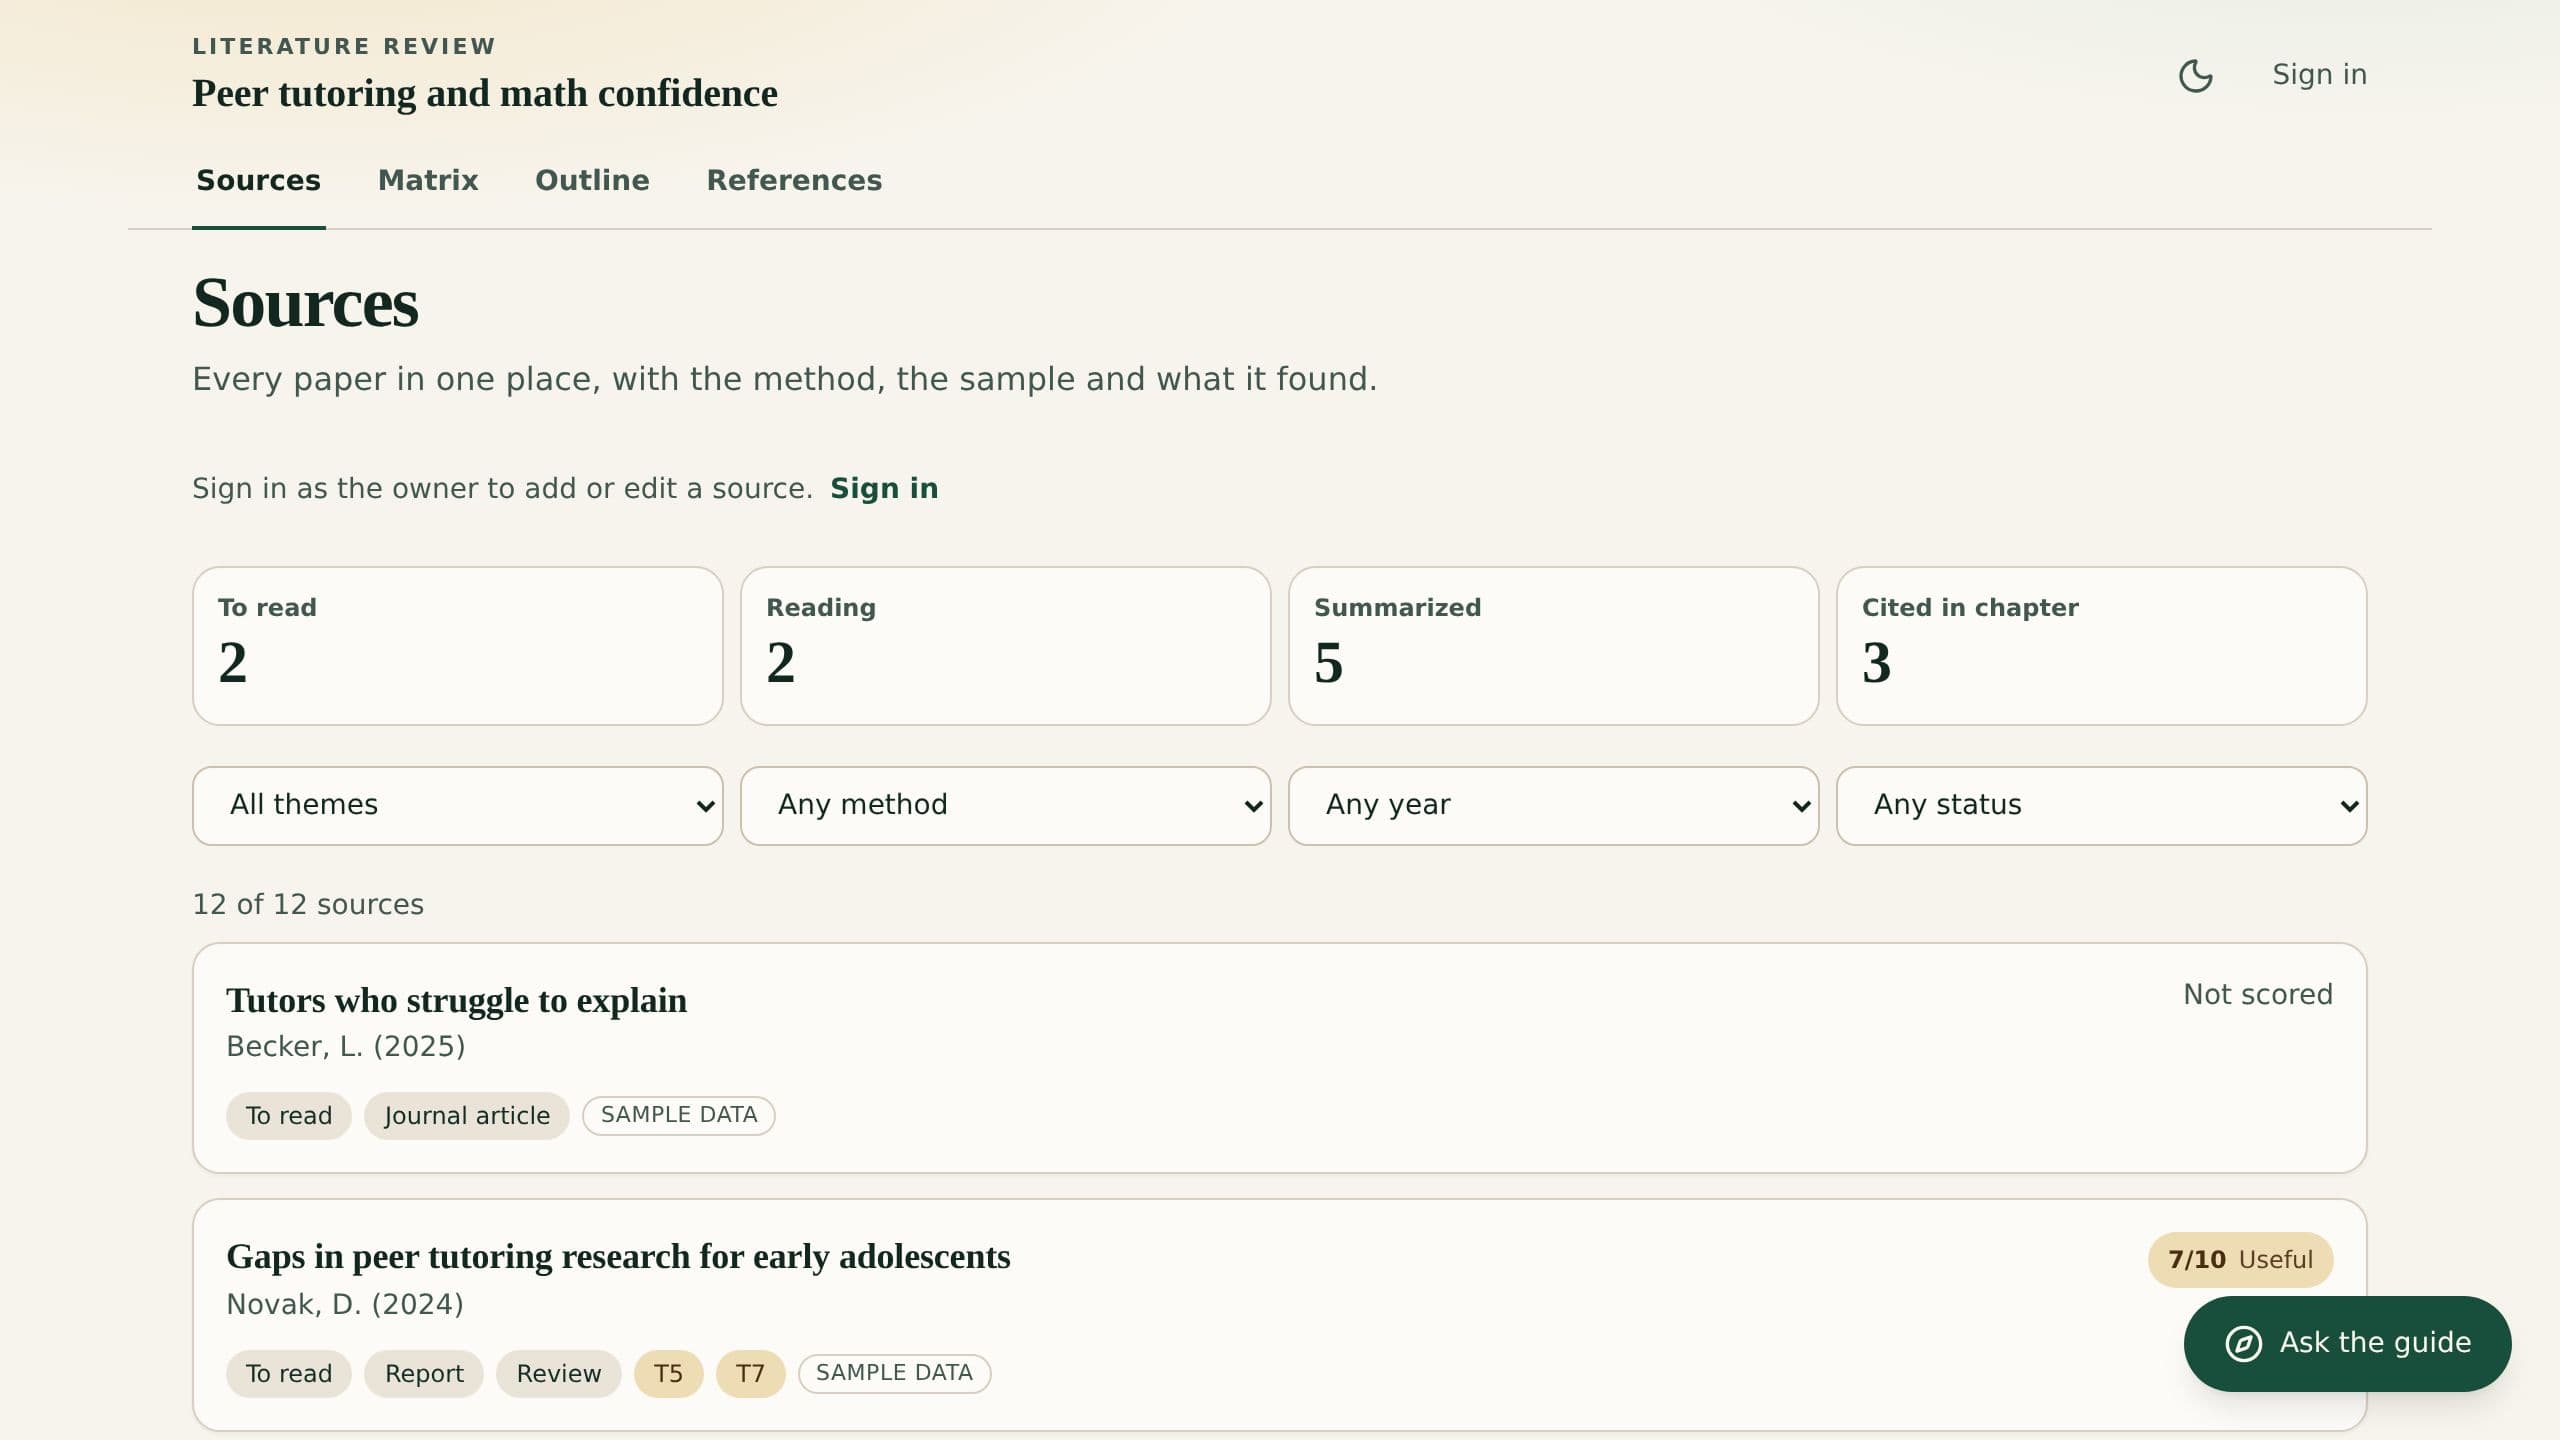This screenshot has width=2560, height=1440.
Task: Click the author line Novak, D. (2024)
Action: click(345, 1304)
